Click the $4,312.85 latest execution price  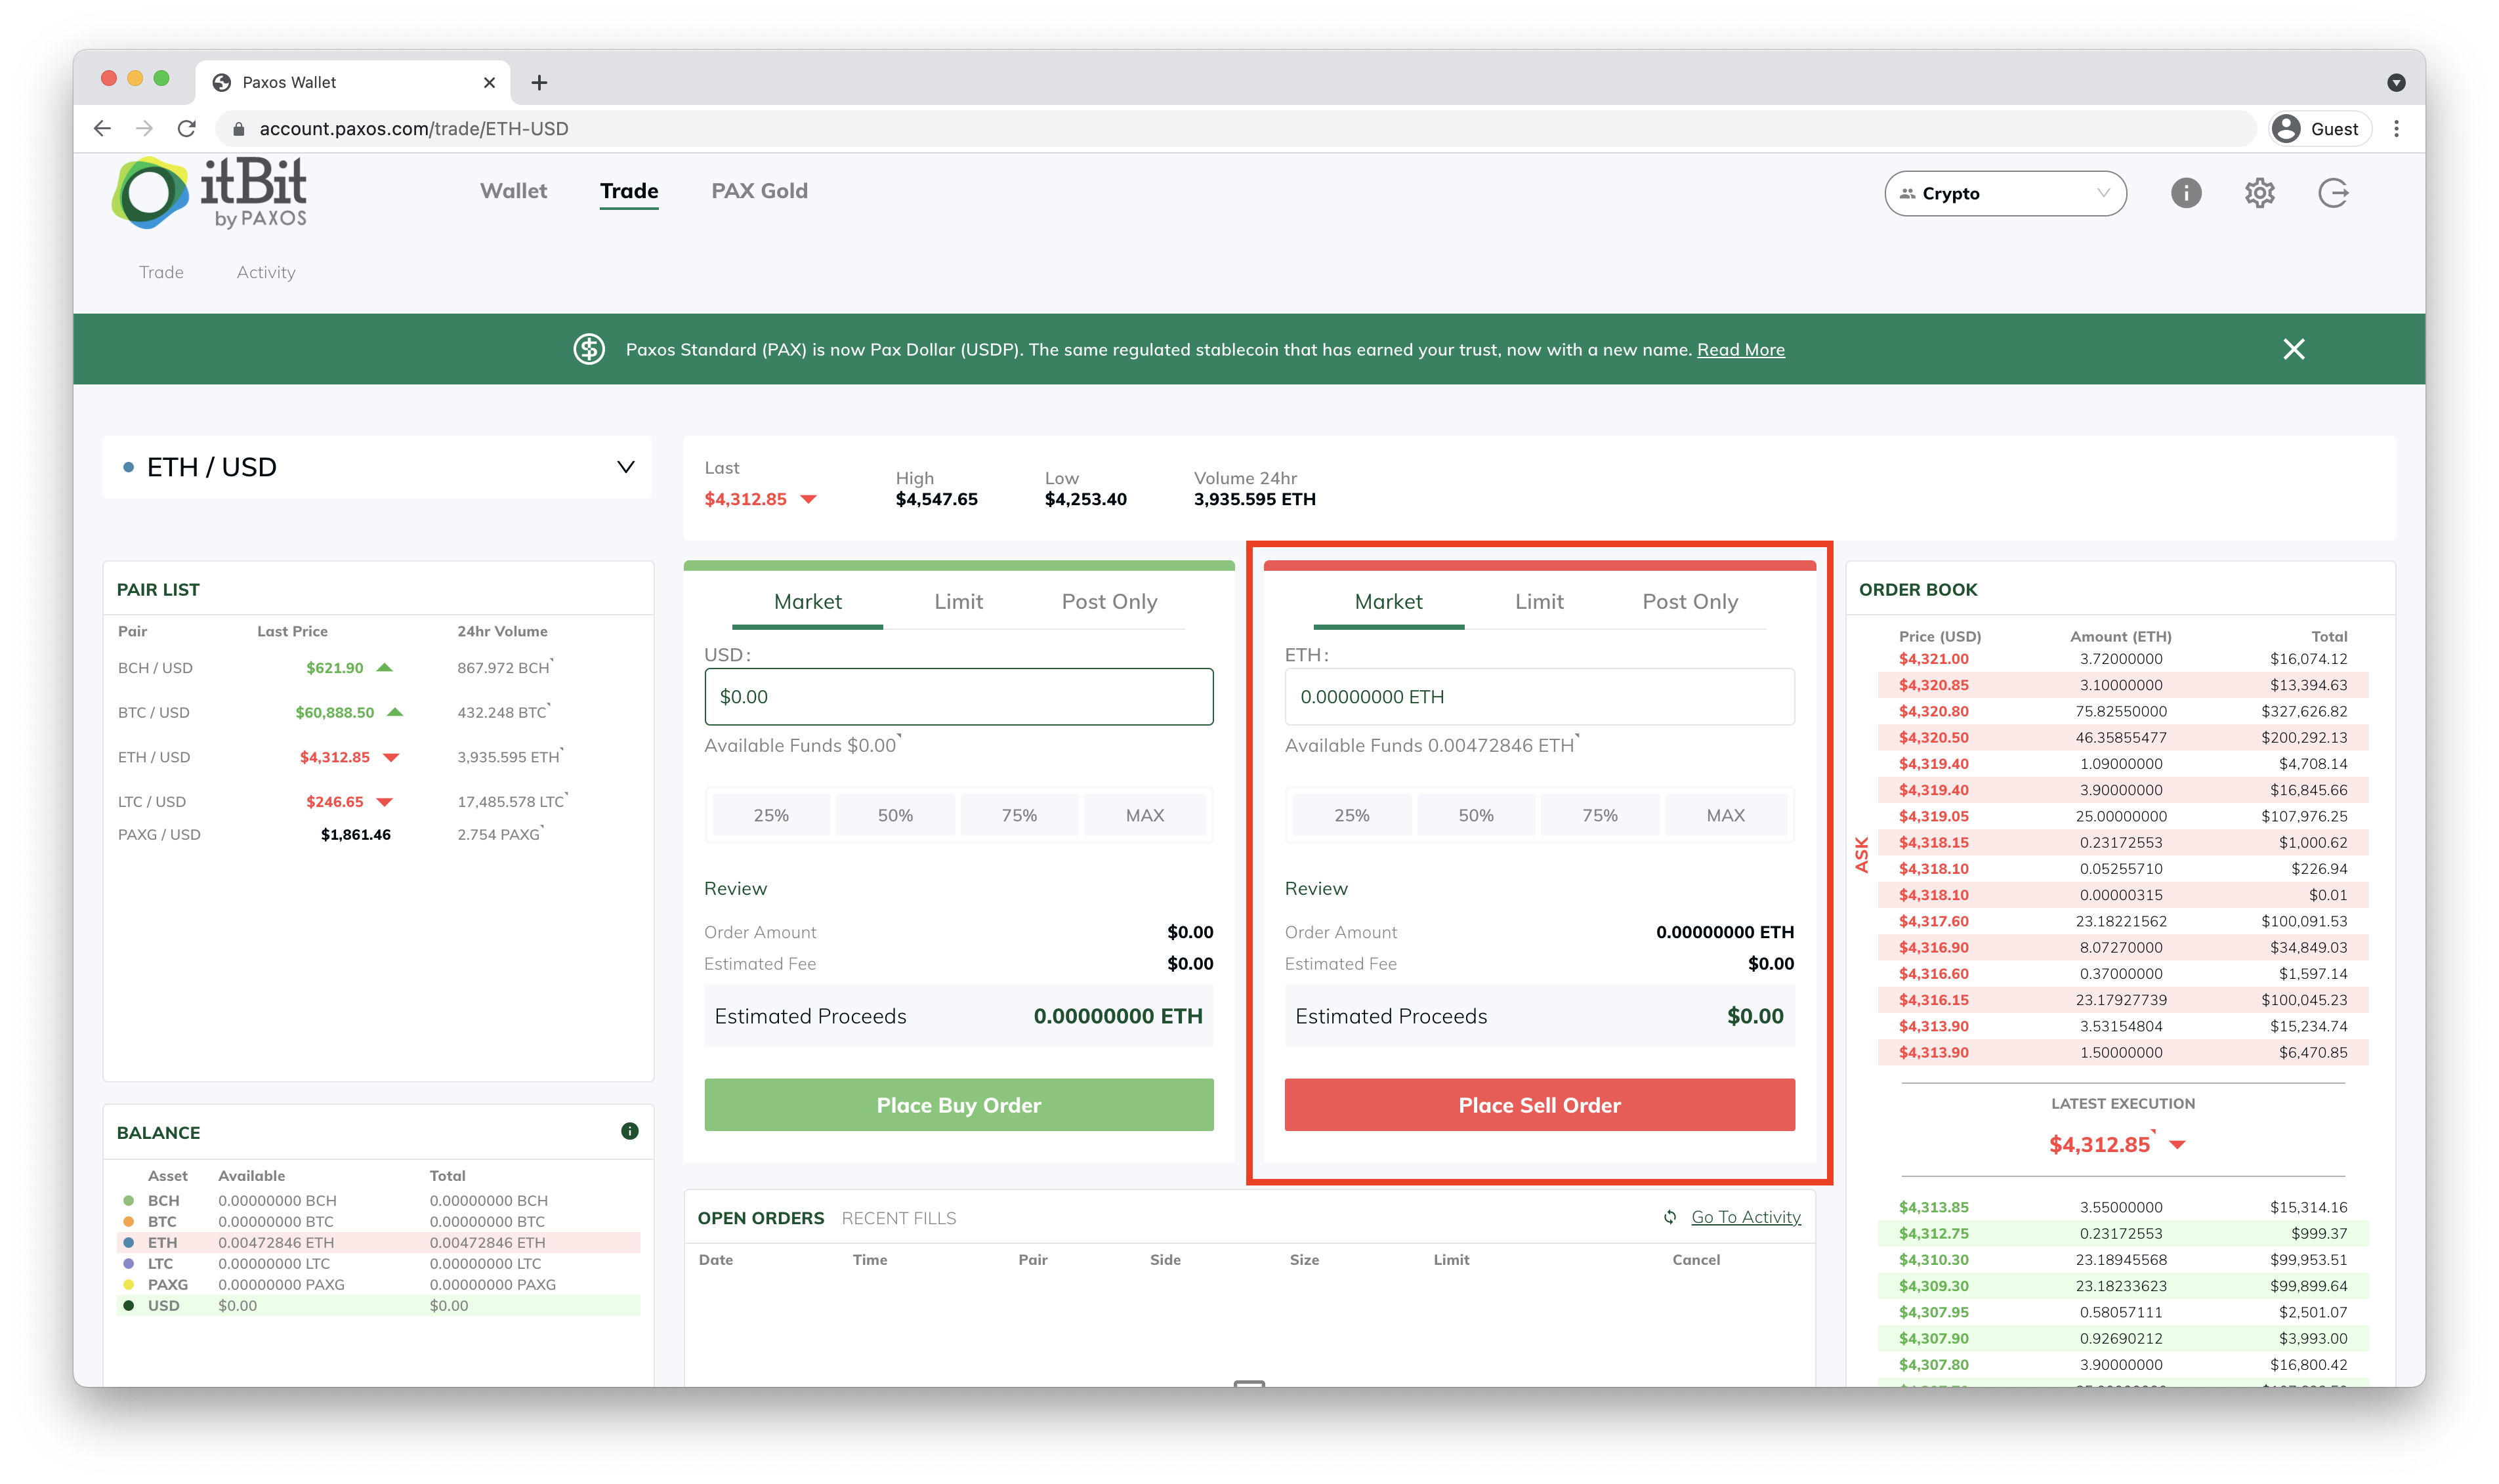coord(2099,1144)
